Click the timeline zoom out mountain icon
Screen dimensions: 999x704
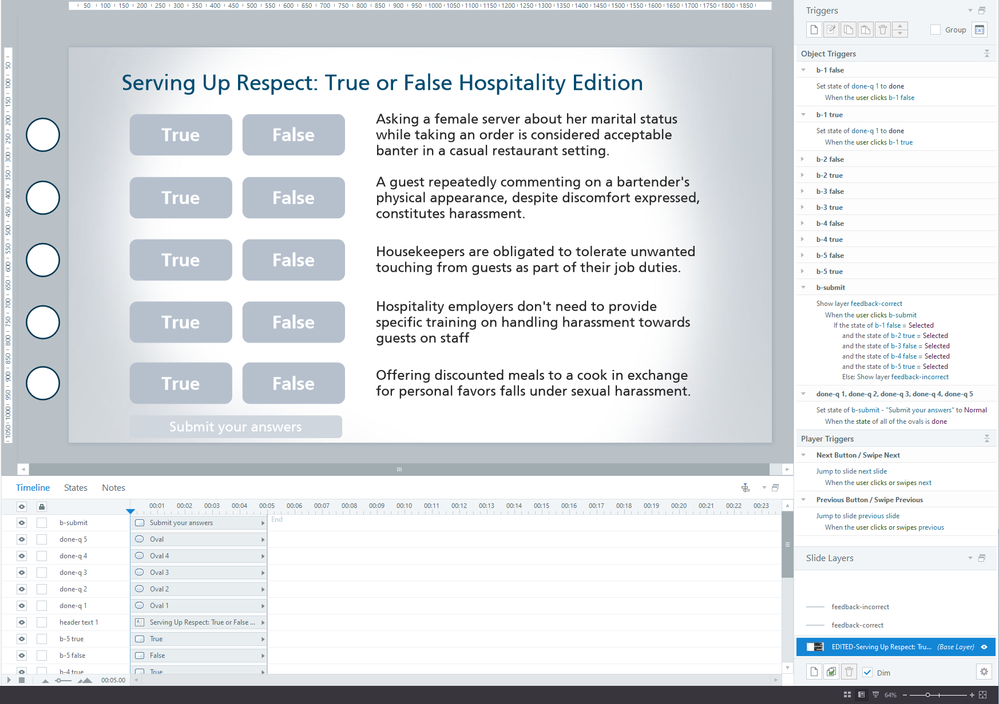45,680
